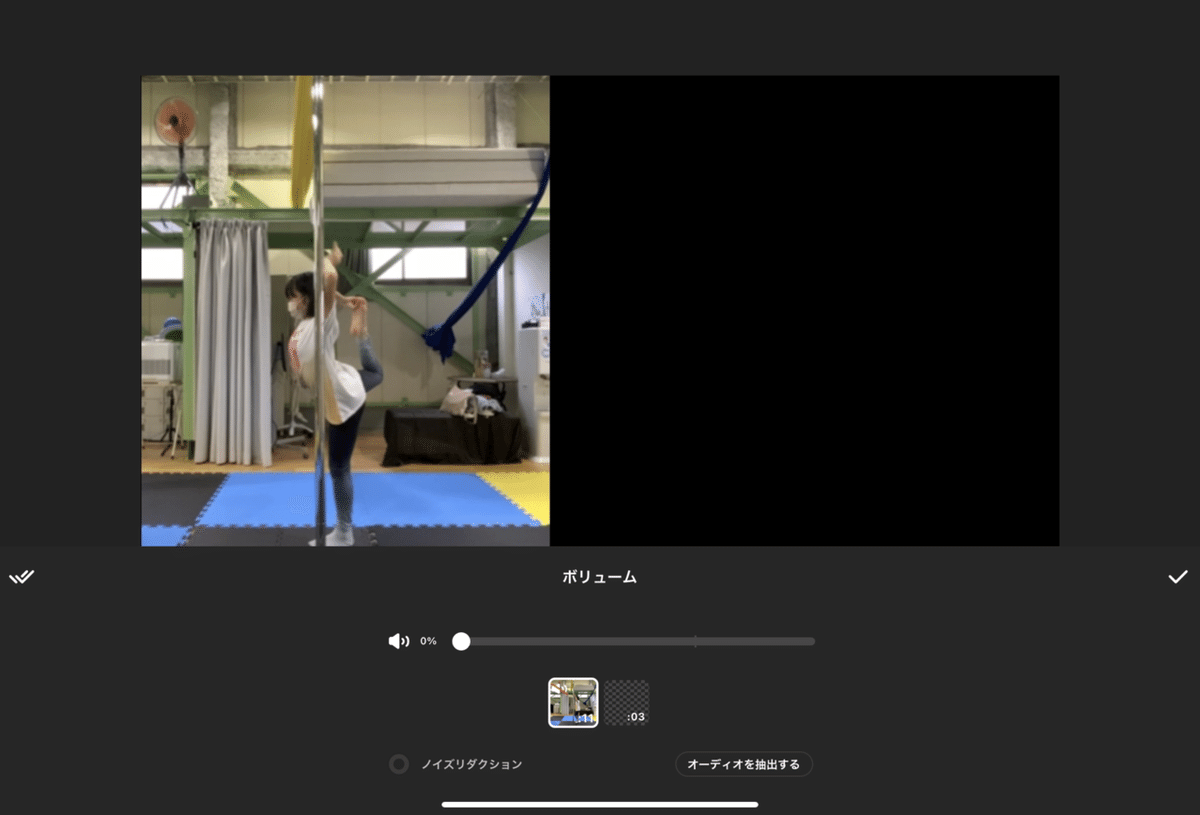Tap the オーディオを抽出する button
Screen dimensions: 1200x815
tap(744, 764)
